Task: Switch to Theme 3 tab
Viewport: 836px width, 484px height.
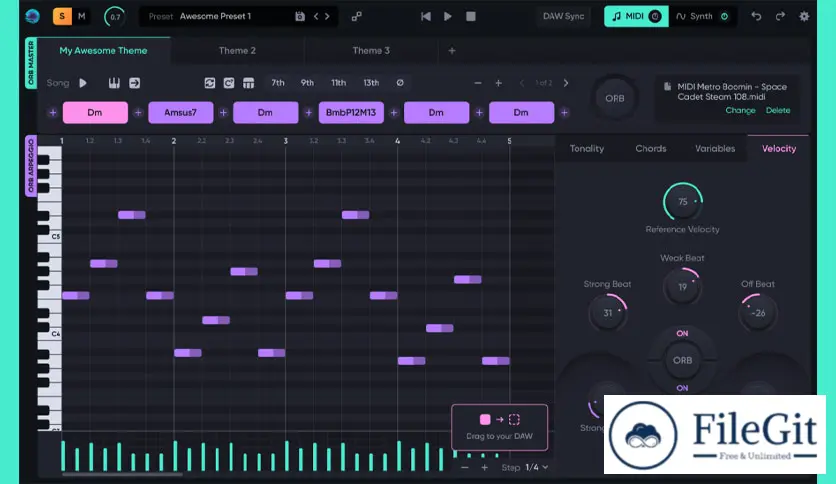Action: [371, 51]
